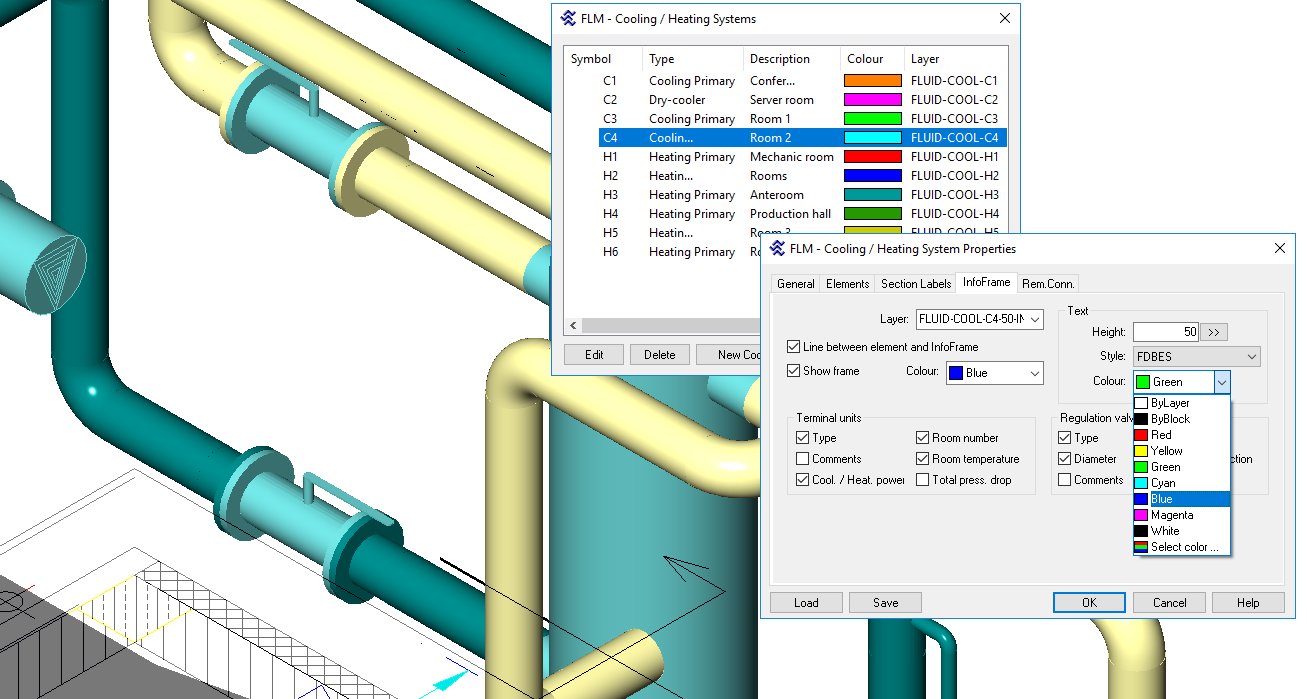The width and height of the screenshot is (1307, 699).
Task: Toggle the Room temperature checkbox
Action: [923, 459]
